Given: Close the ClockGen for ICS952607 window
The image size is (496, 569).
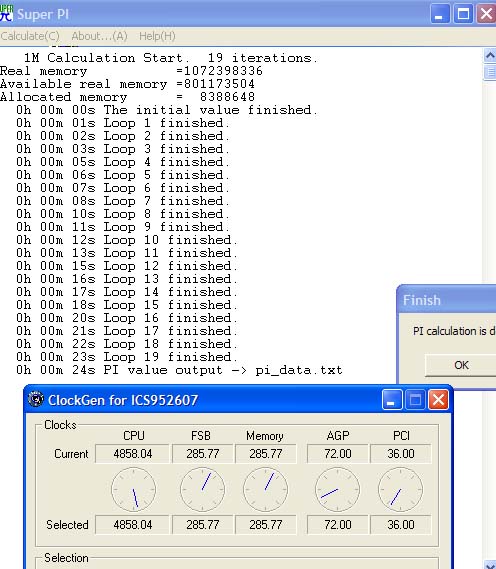Looking at the screenshot, I should tap(438, 400).
